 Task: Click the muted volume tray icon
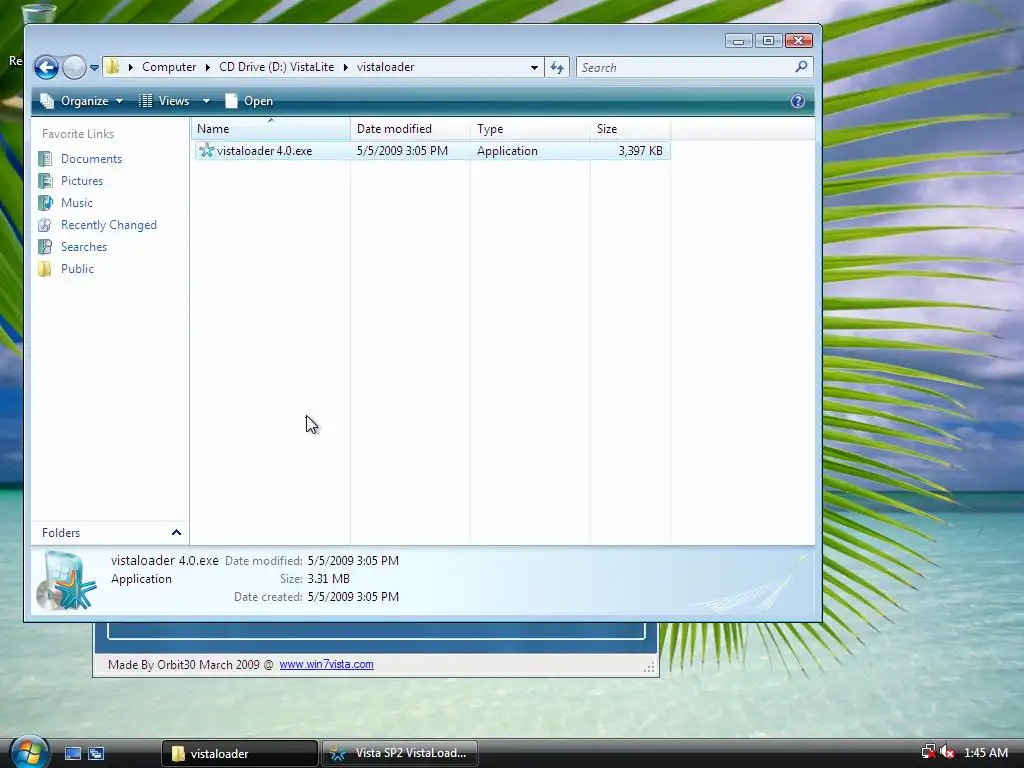click(x=947, y=752)
